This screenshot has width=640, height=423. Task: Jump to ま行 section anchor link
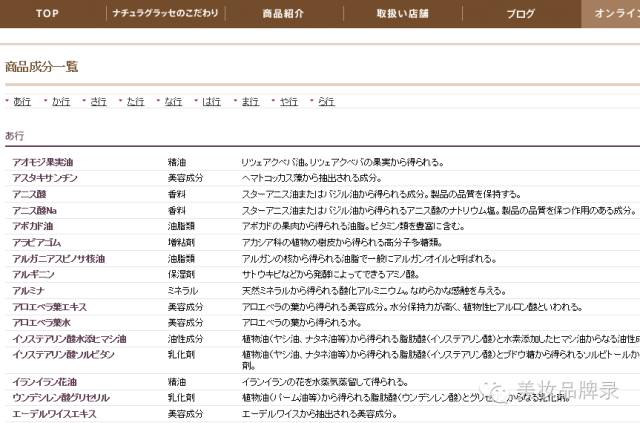point(249,102)
